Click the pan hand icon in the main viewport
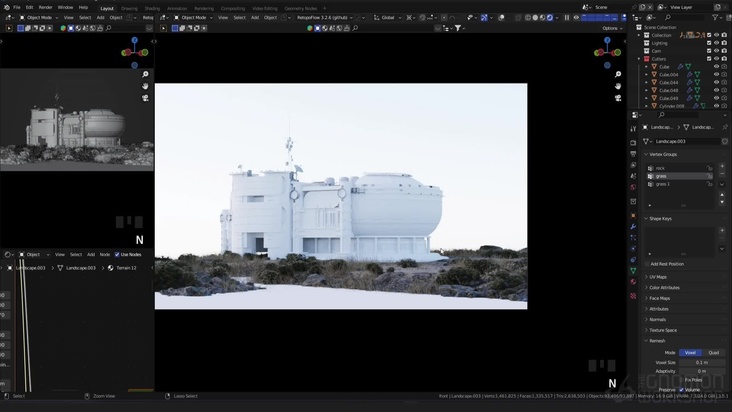This screenshot has height=412, width=732. coord(618,86)
